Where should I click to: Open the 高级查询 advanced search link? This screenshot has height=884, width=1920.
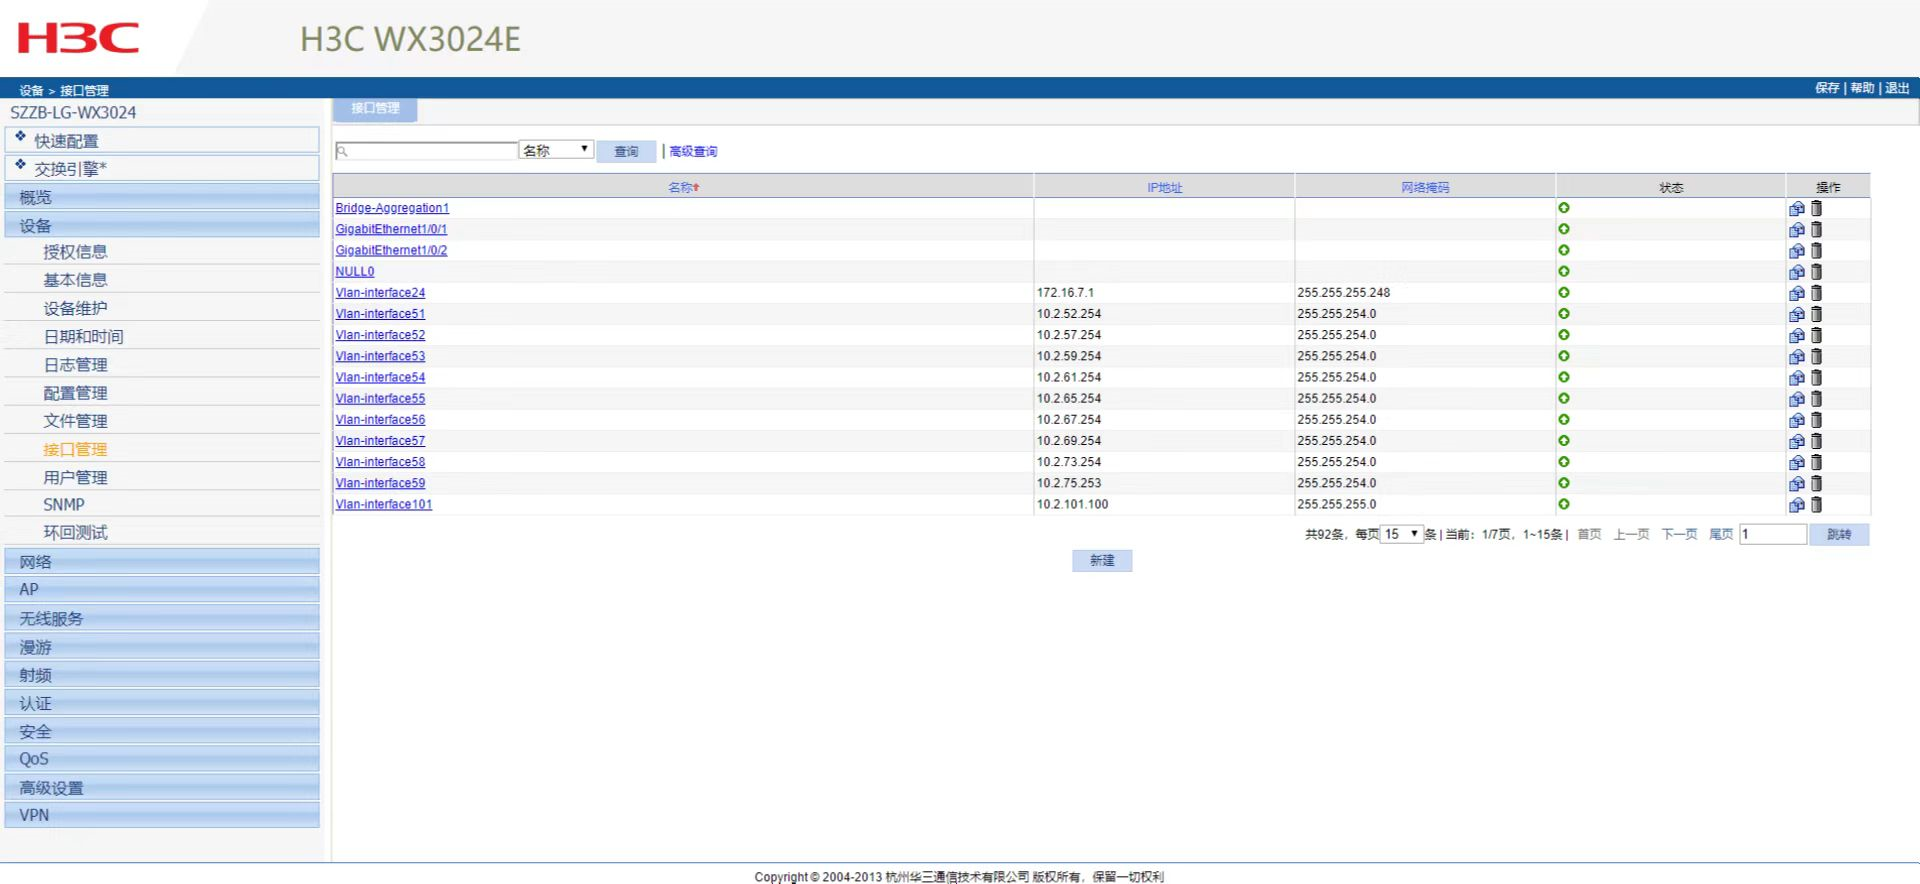[693, 152]
